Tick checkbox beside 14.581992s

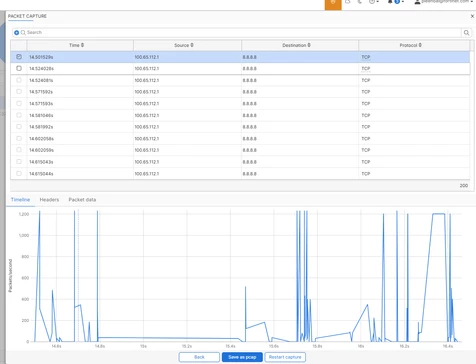click(19, 127)
